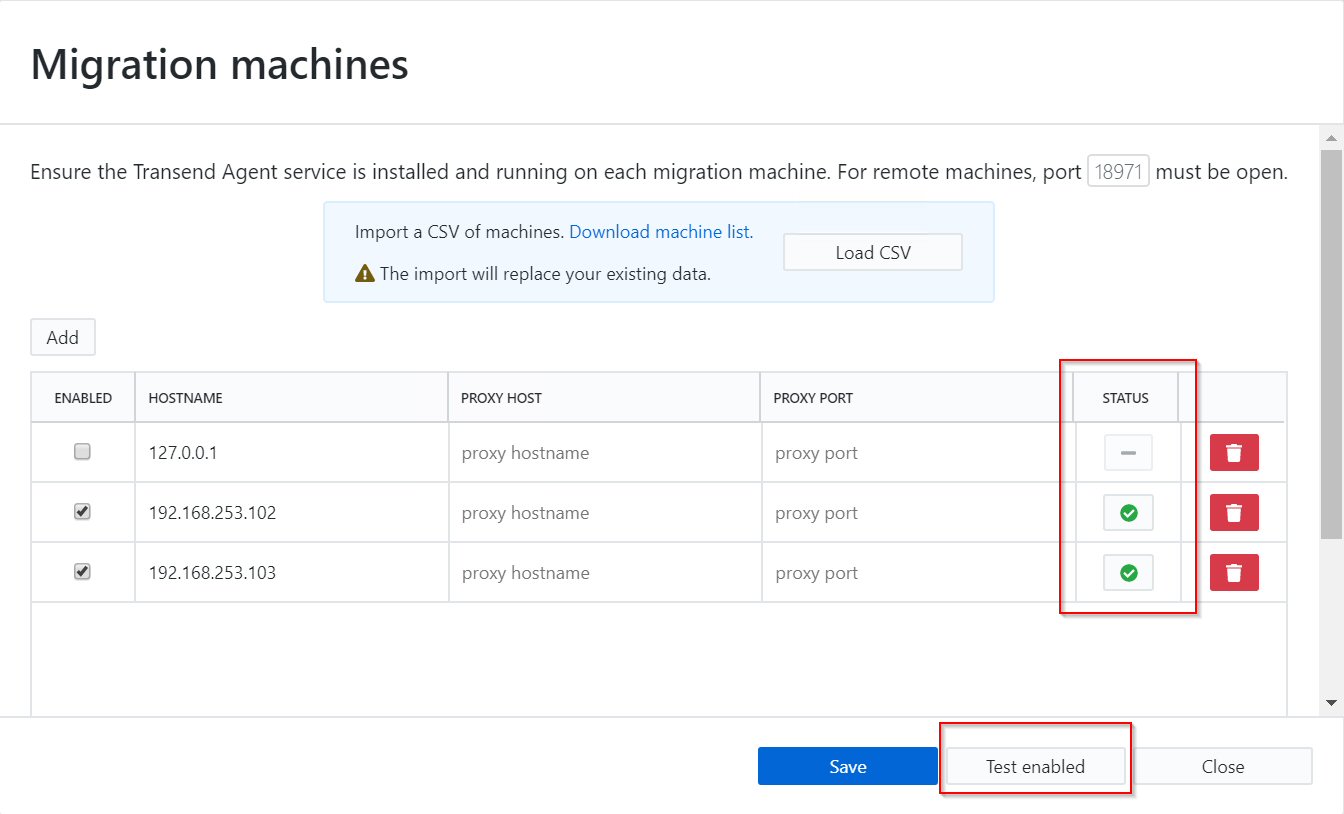Click proxy port field for 192.168.253.102

coord(917,513)
